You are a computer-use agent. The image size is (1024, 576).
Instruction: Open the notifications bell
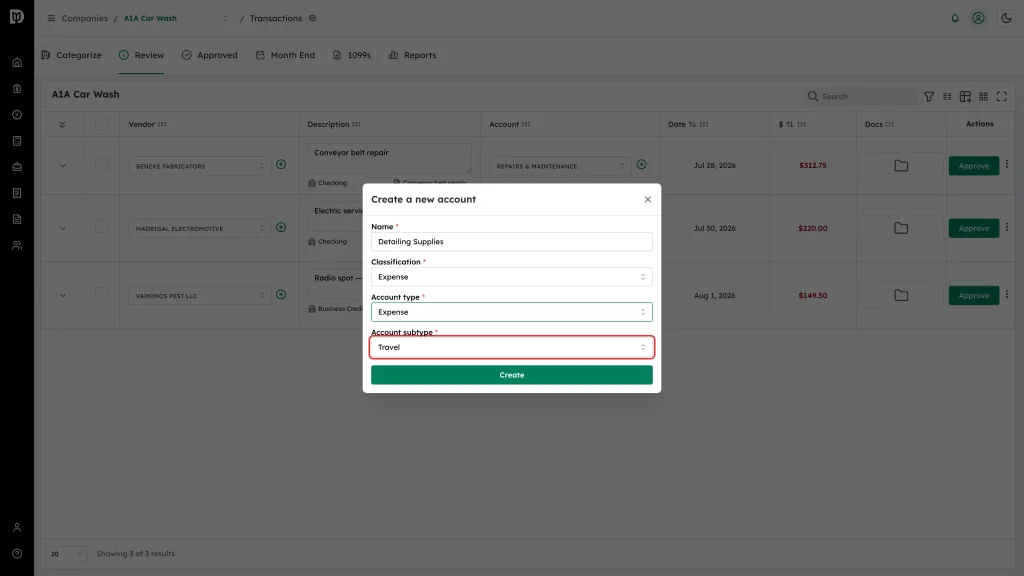pyautogui.click(x=955, y=18)
